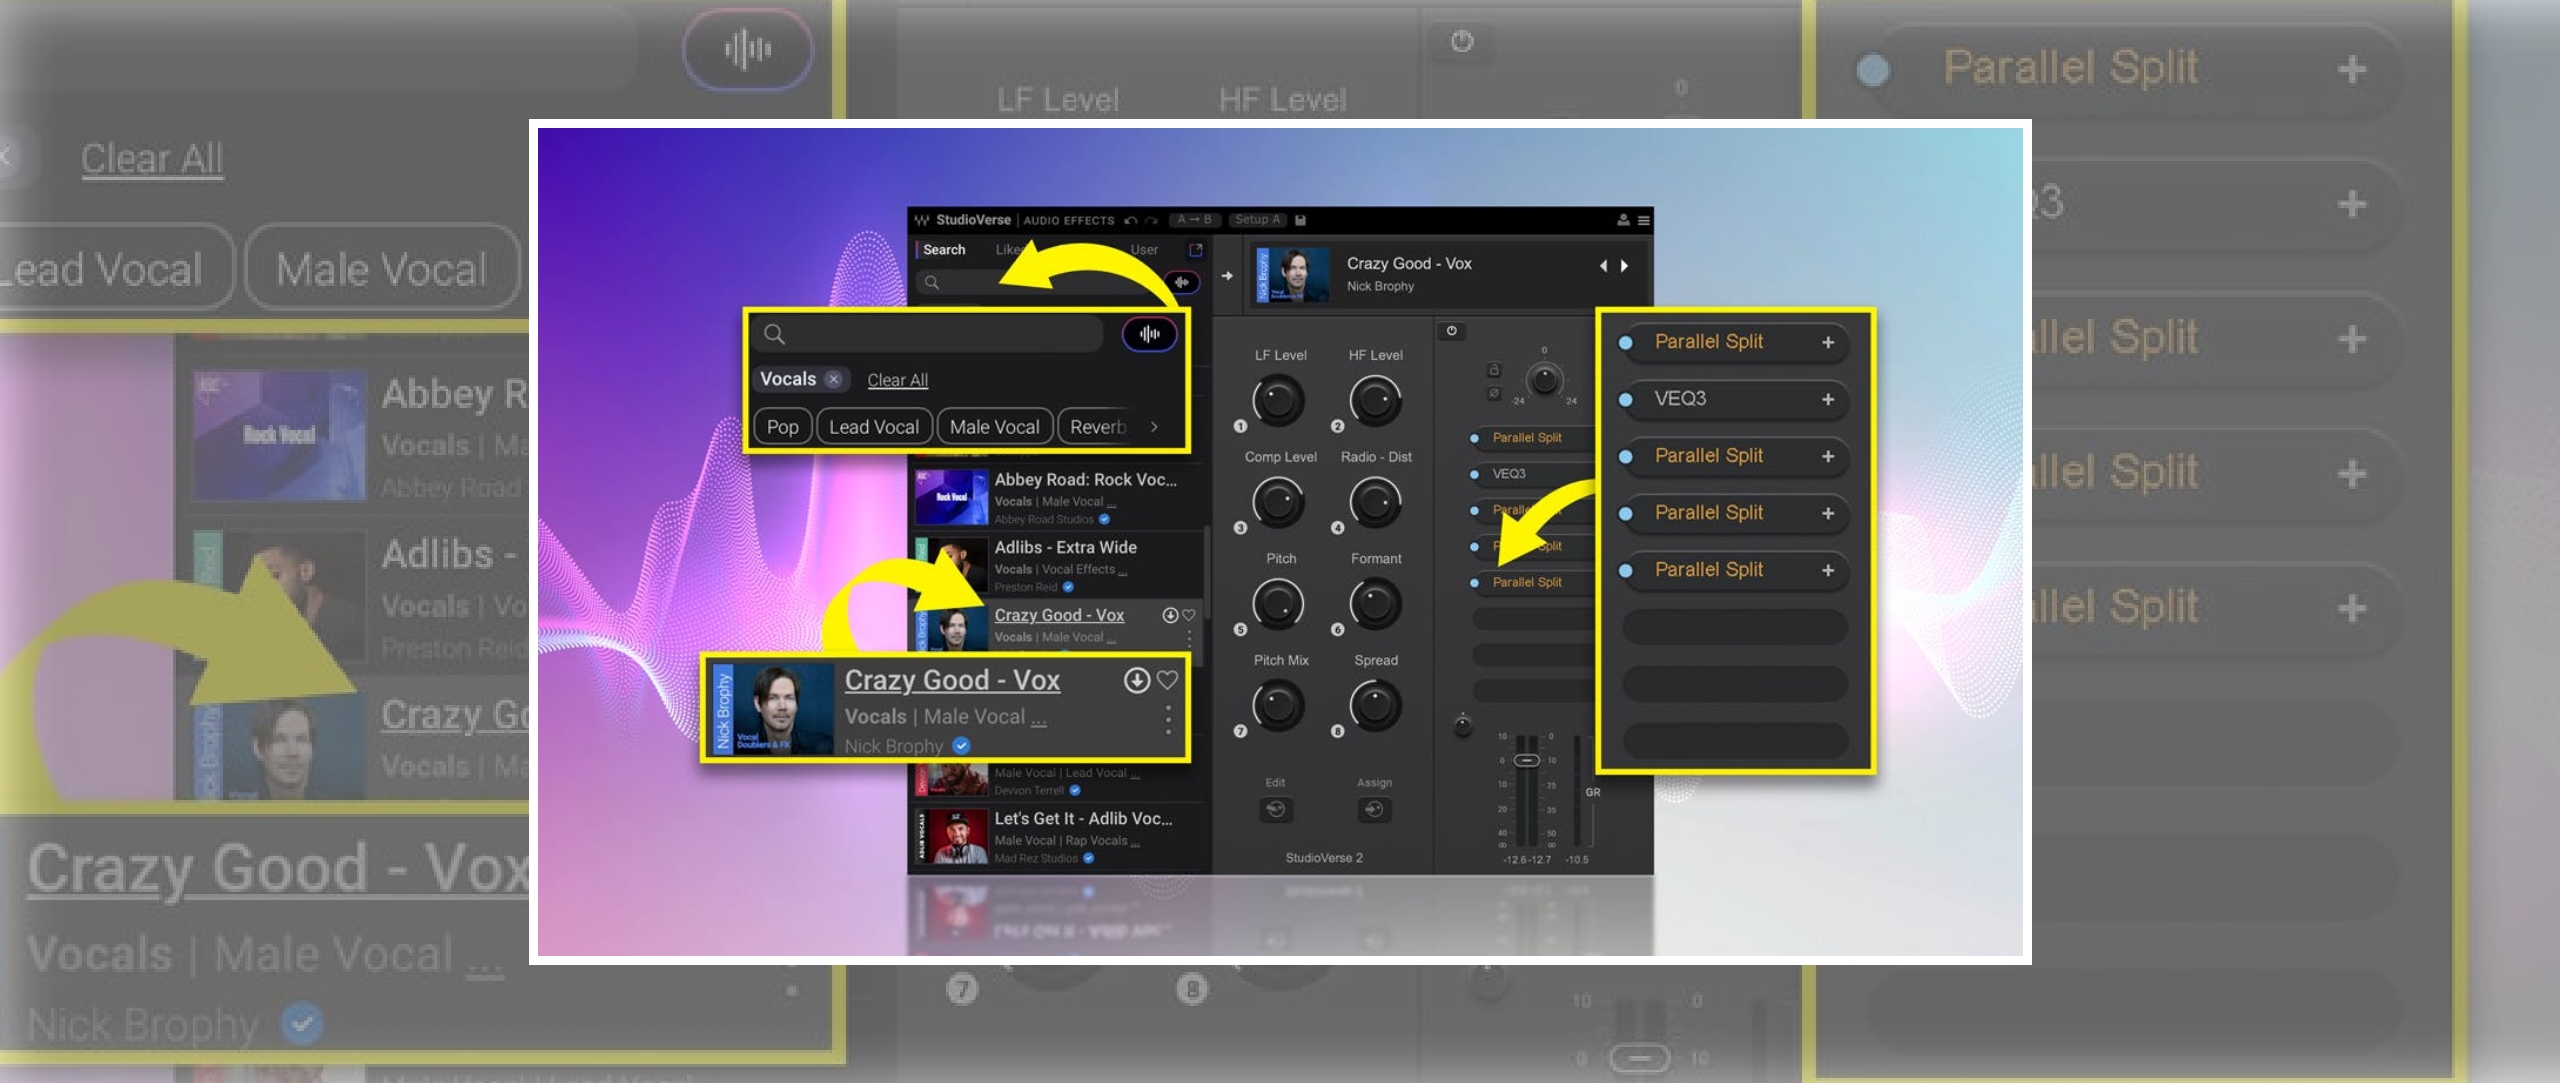Click the A→B copy button
Image resolution: width=2560 pixels, height=1083 pixels.
(1194, 220)
